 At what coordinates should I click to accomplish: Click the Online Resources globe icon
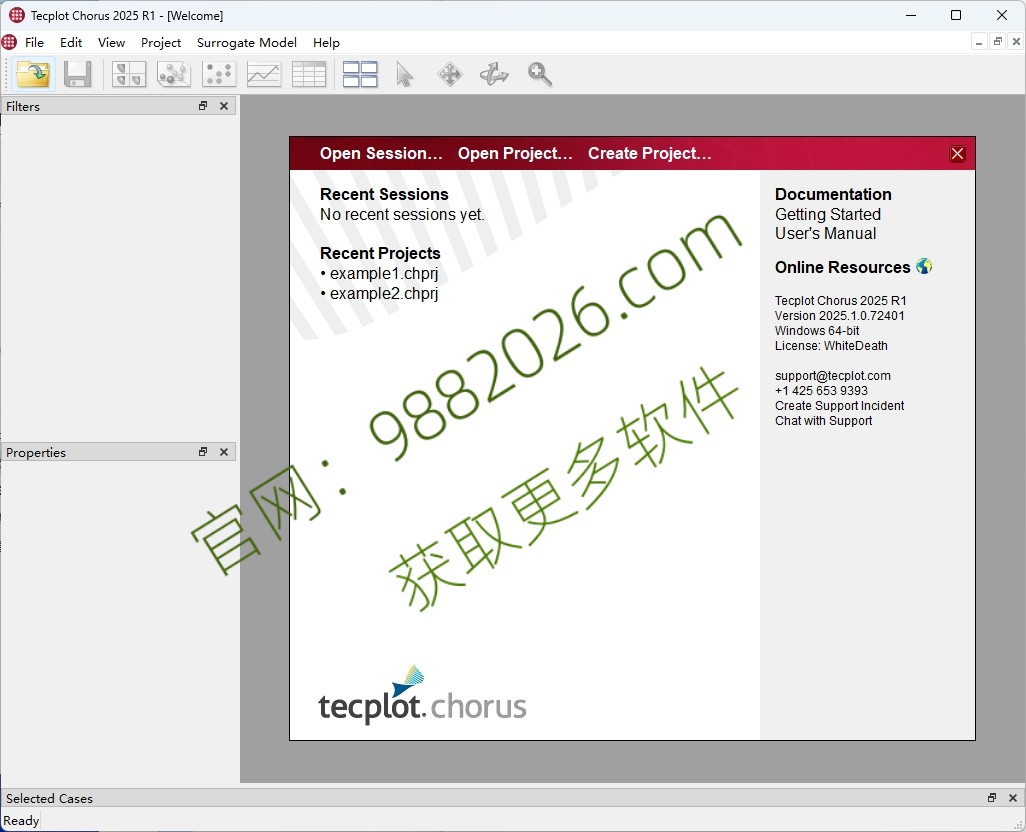click(x=924, y=266)
